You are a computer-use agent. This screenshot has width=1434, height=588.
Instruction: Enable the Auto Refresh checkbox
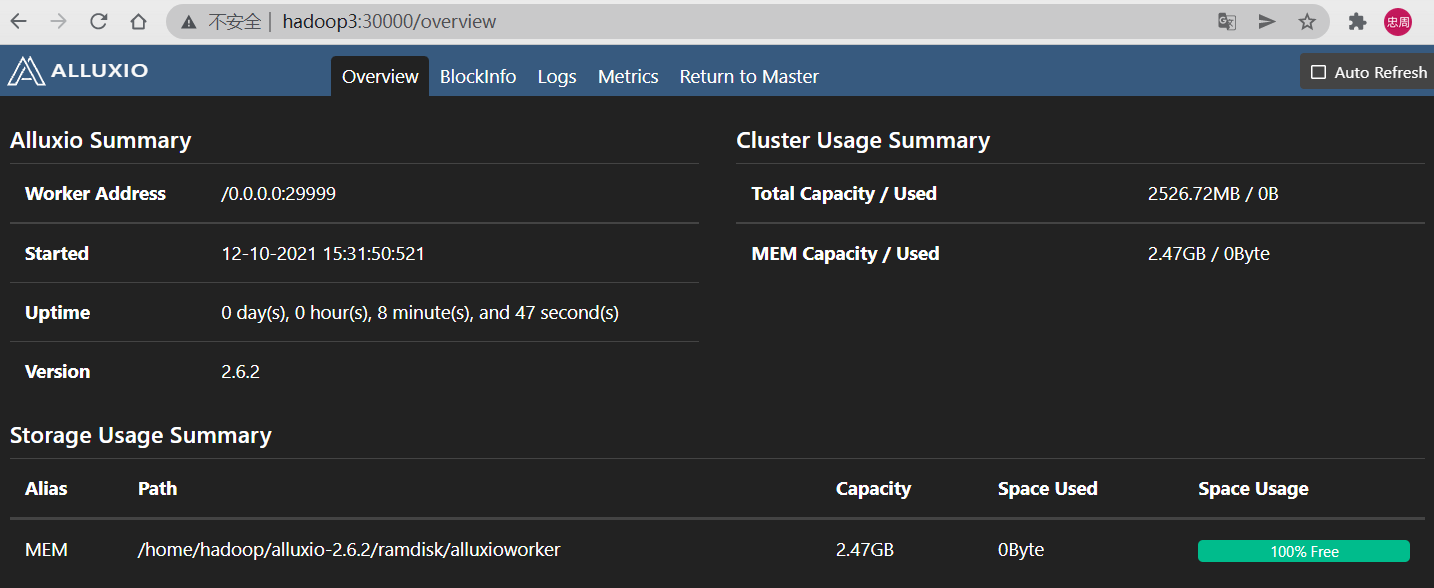[1318, 72]
